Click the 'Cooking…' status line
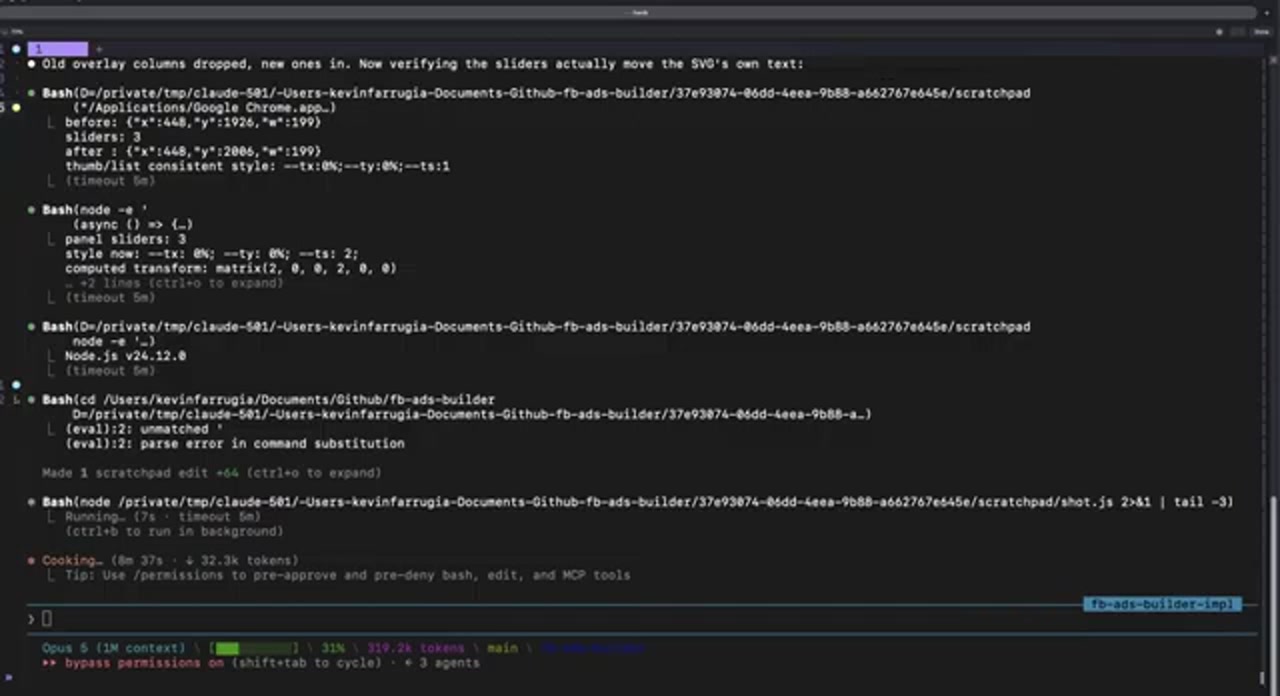The image size is (1280, 696). (x=170, y=560)
